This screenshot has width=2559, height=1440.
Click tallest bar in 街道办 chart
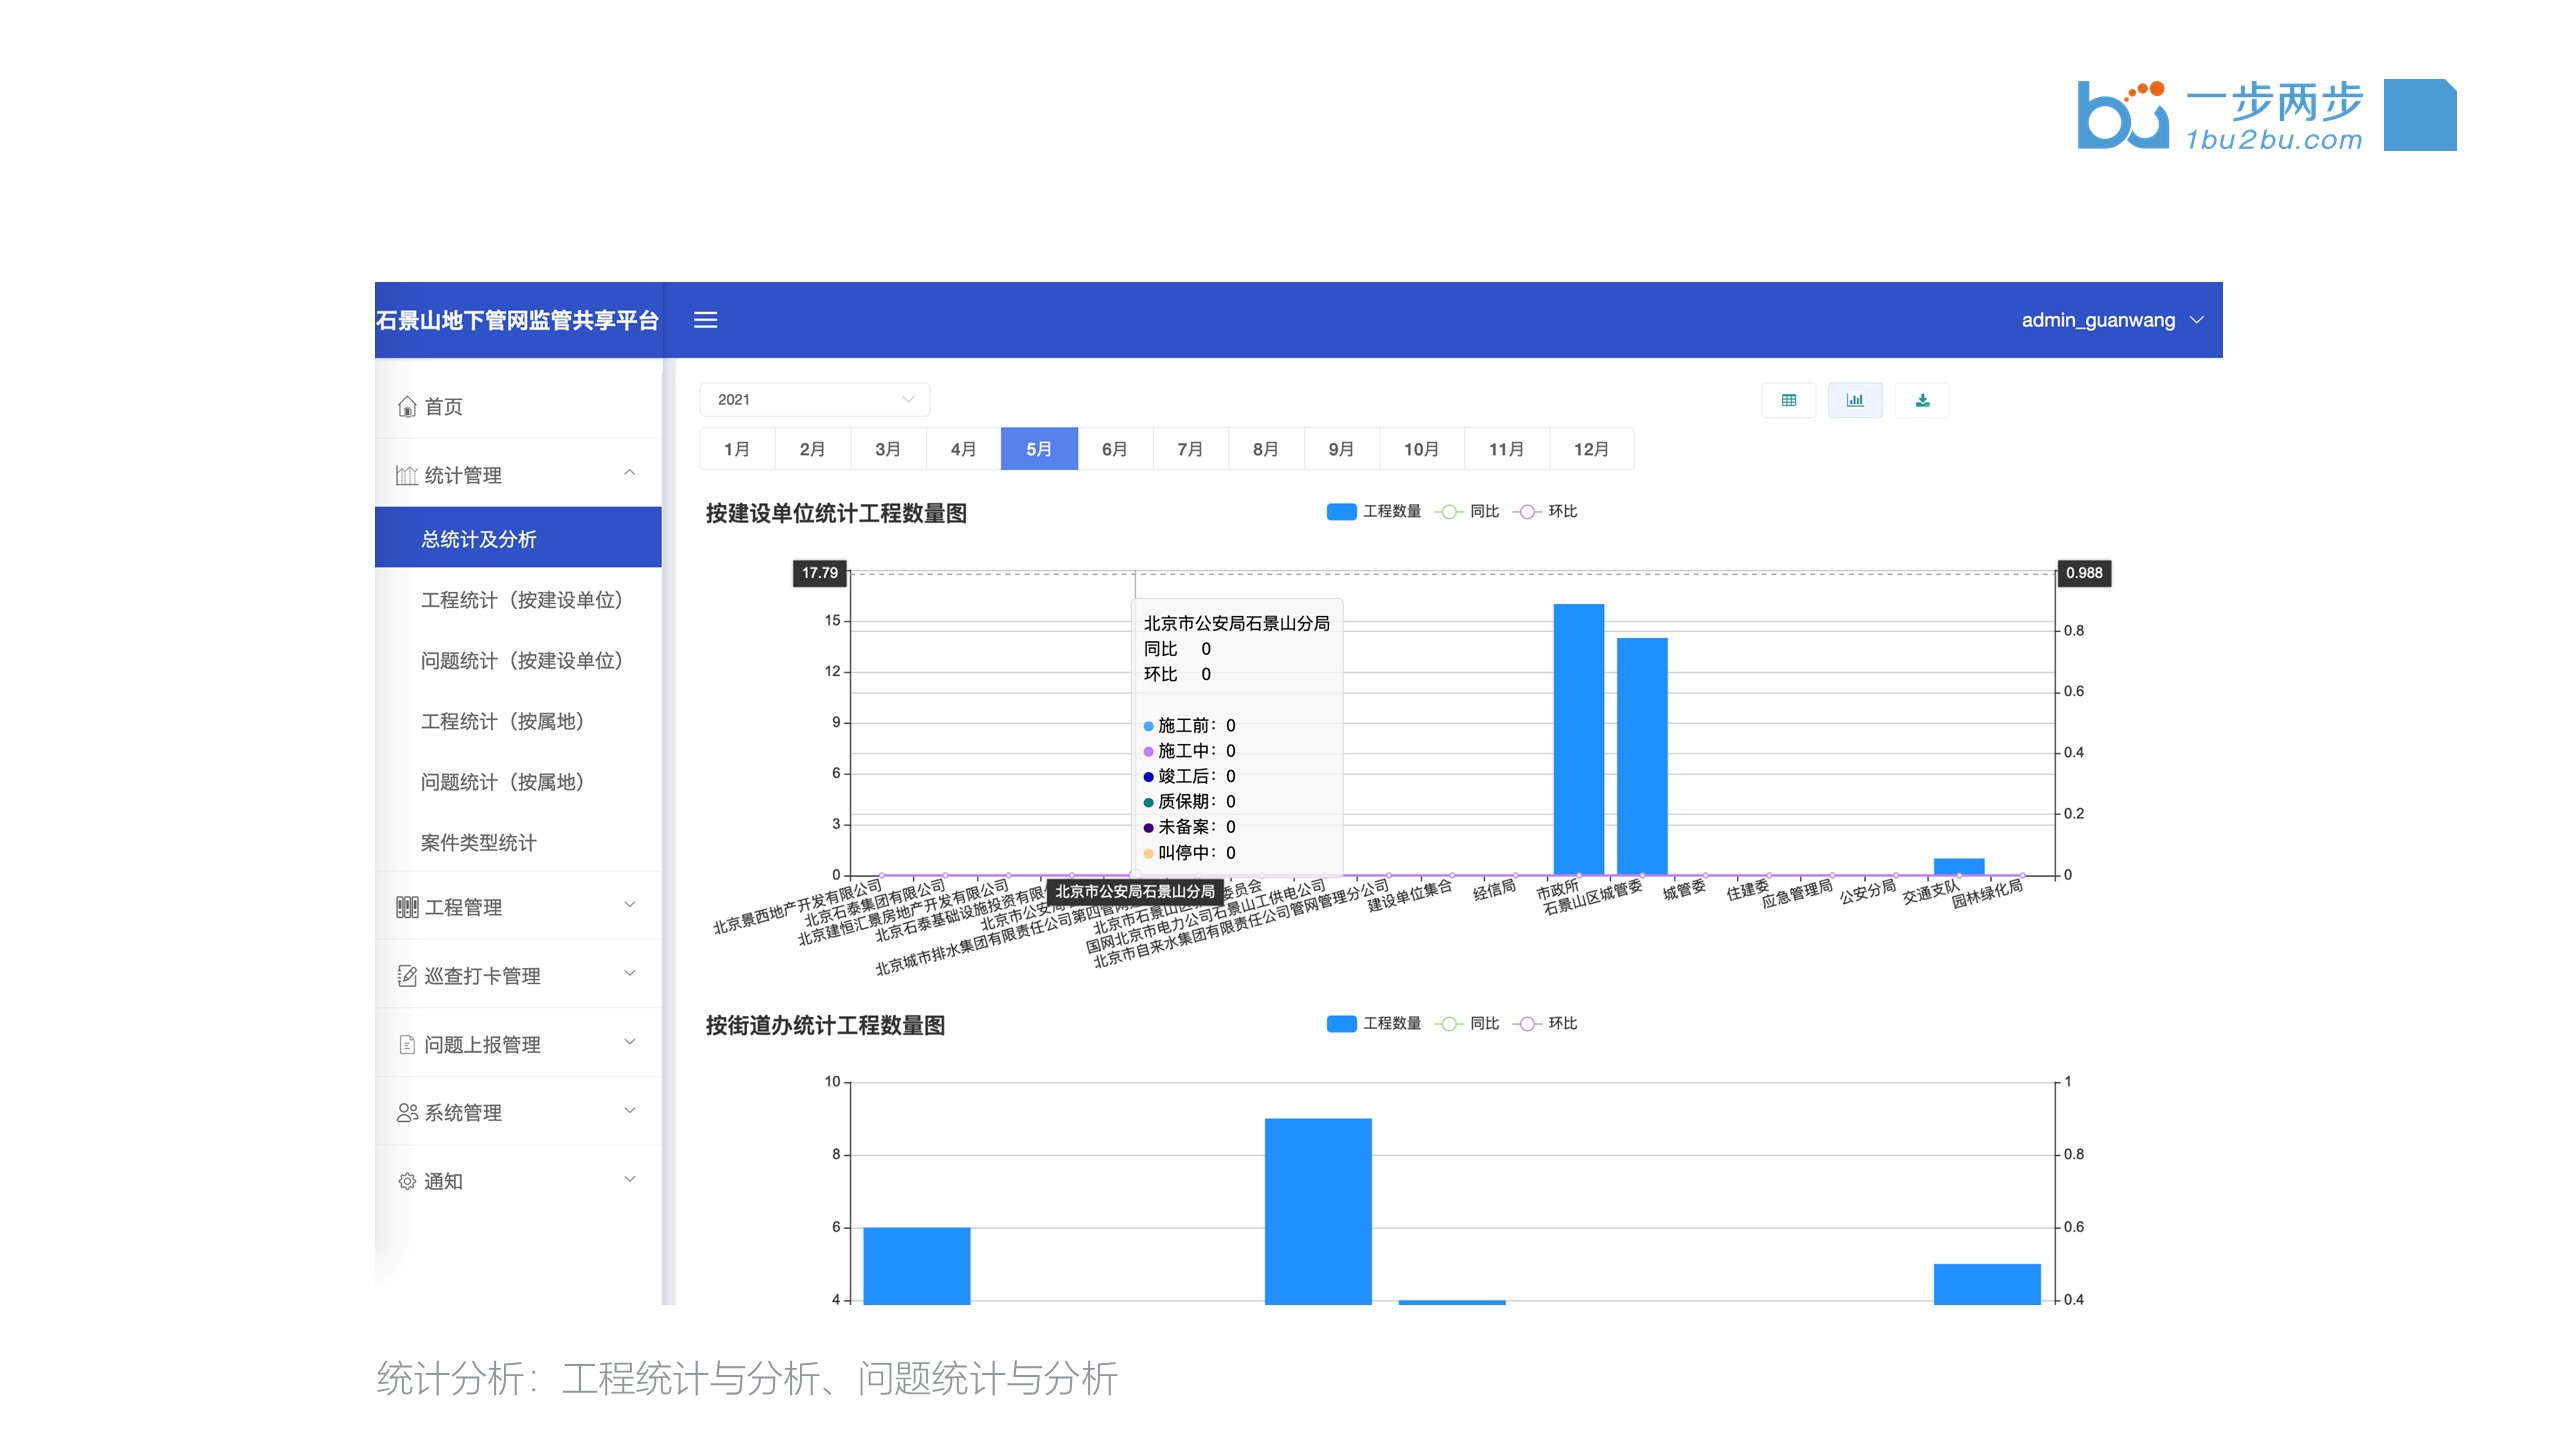1317,1211
